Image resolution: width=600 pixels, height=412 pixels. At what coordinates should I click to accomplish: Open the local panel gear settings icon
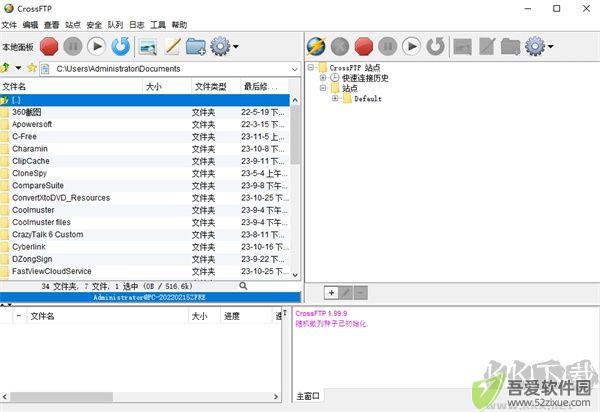coord(220,46)
